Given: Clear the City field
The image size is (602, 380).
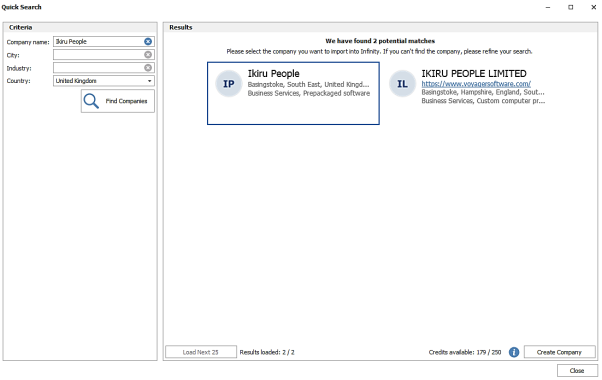Looking at the screenshot, I should tap(148, 55).
